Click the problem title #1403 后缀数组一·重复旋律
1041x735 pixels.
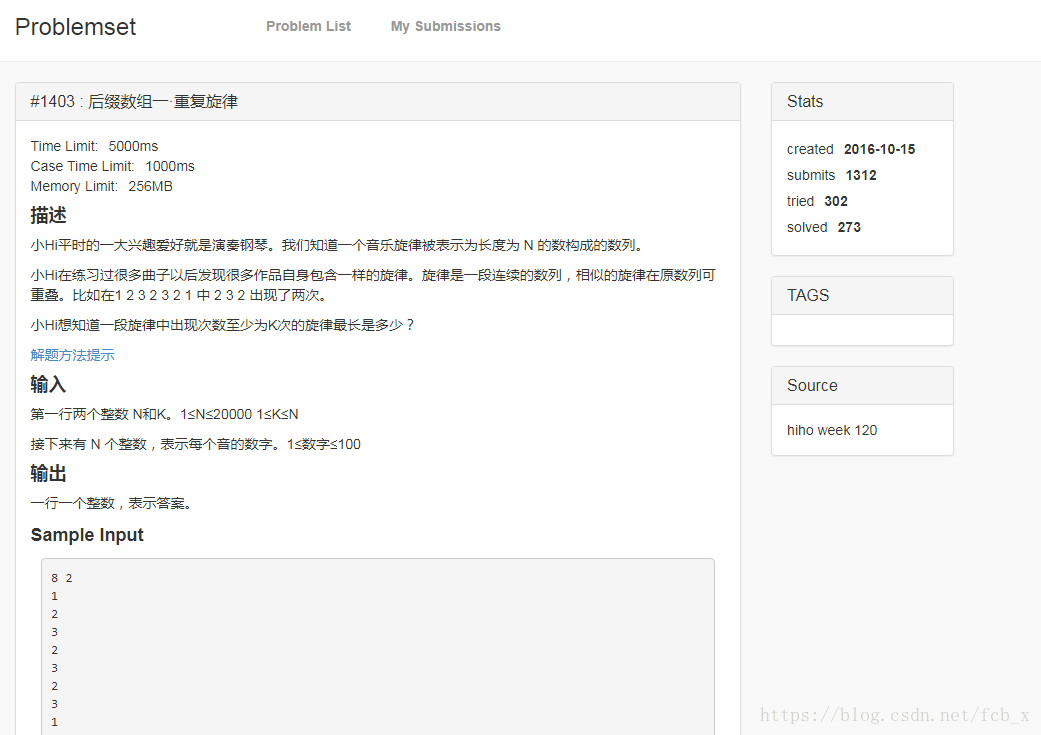coord(133,102)
